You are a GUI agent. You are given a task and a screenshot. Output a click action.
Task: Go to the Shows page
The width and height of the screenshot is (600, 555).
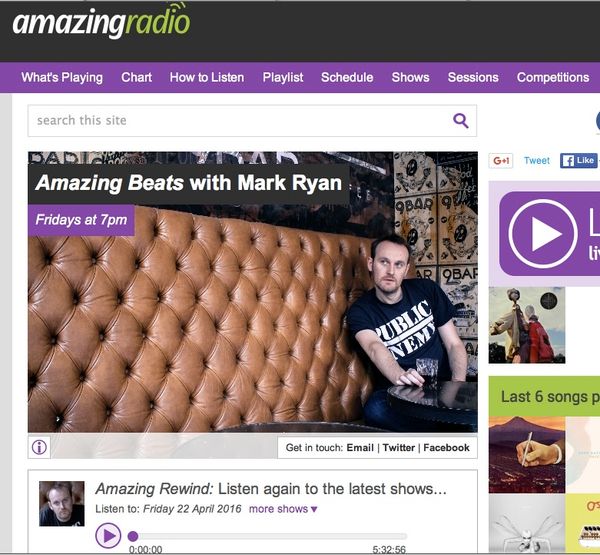pyautogui.click(x=411, y=77)
